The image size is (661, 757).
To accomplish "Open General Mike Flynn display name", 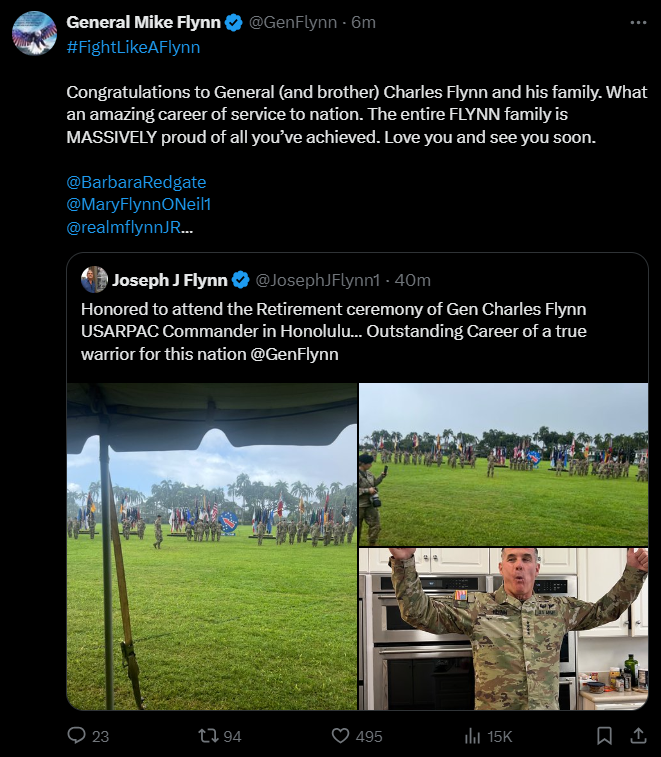I will tap(143, 23).
